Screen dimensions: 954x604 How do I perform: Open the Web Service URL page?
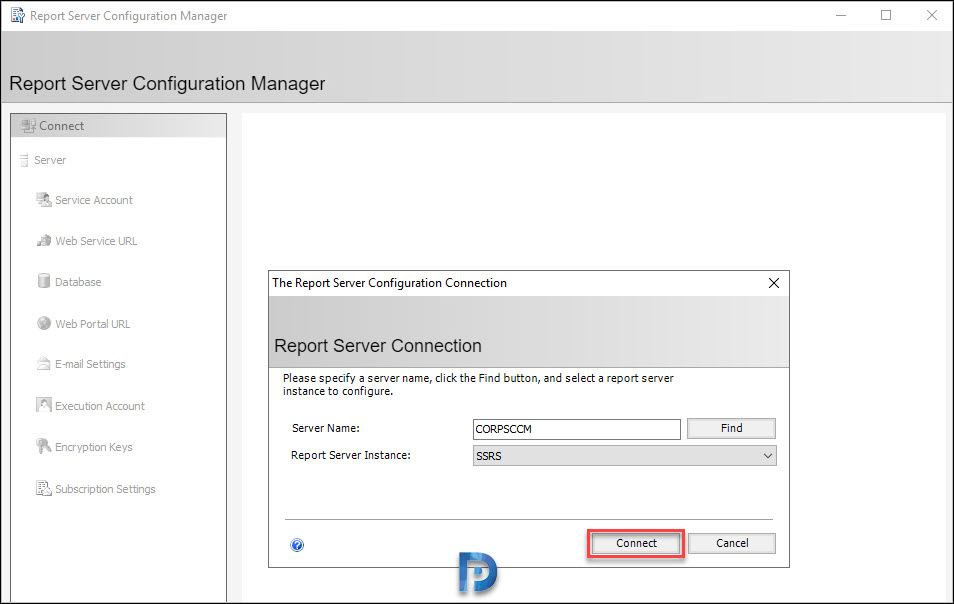(x=96, y=241)
